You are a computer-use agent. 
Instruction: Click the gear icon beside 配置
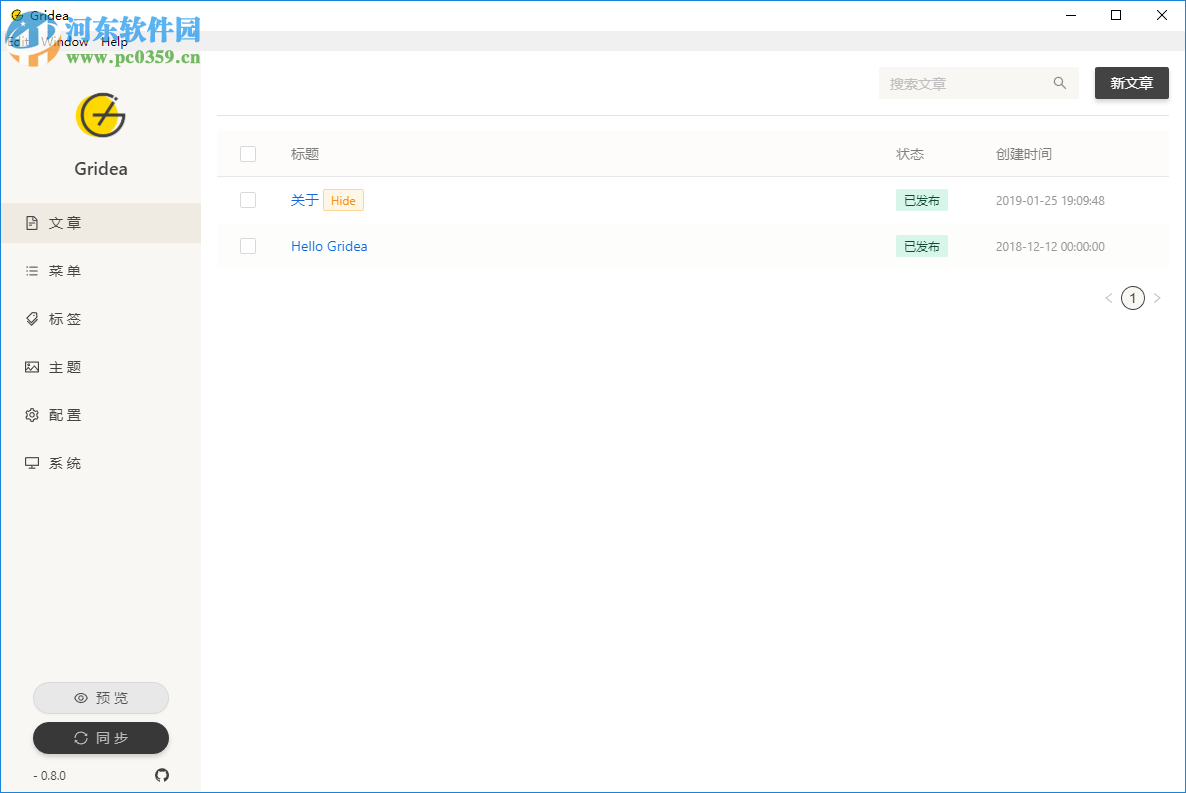(x=32, y=415)
